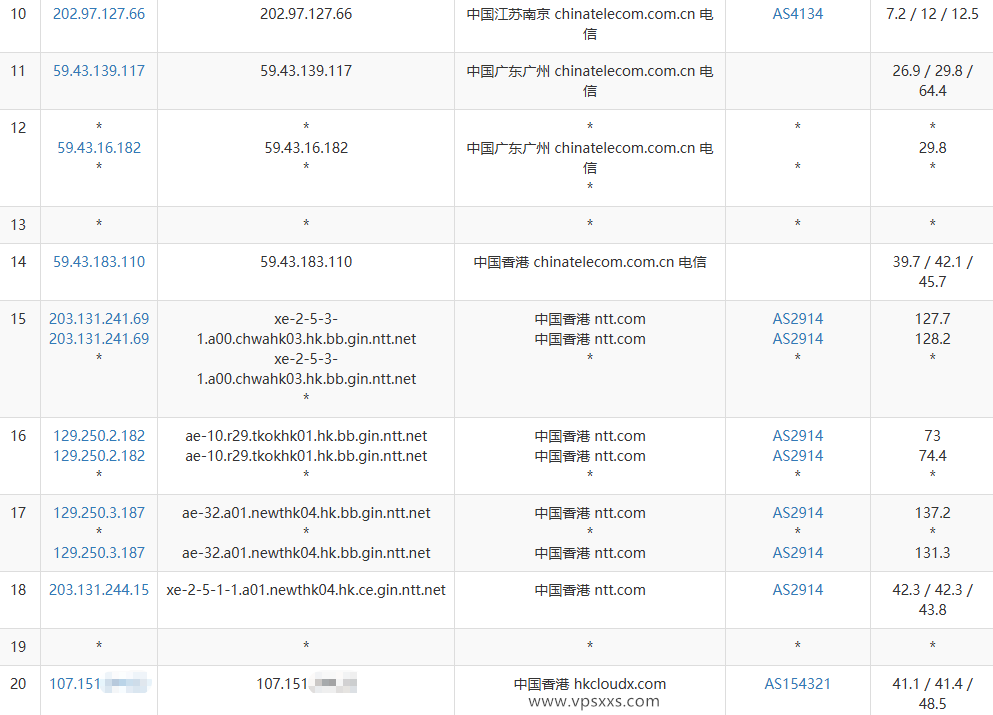Select latency text 42.3 / 42.3 / 43.8
993x715 pixels.
932,600
